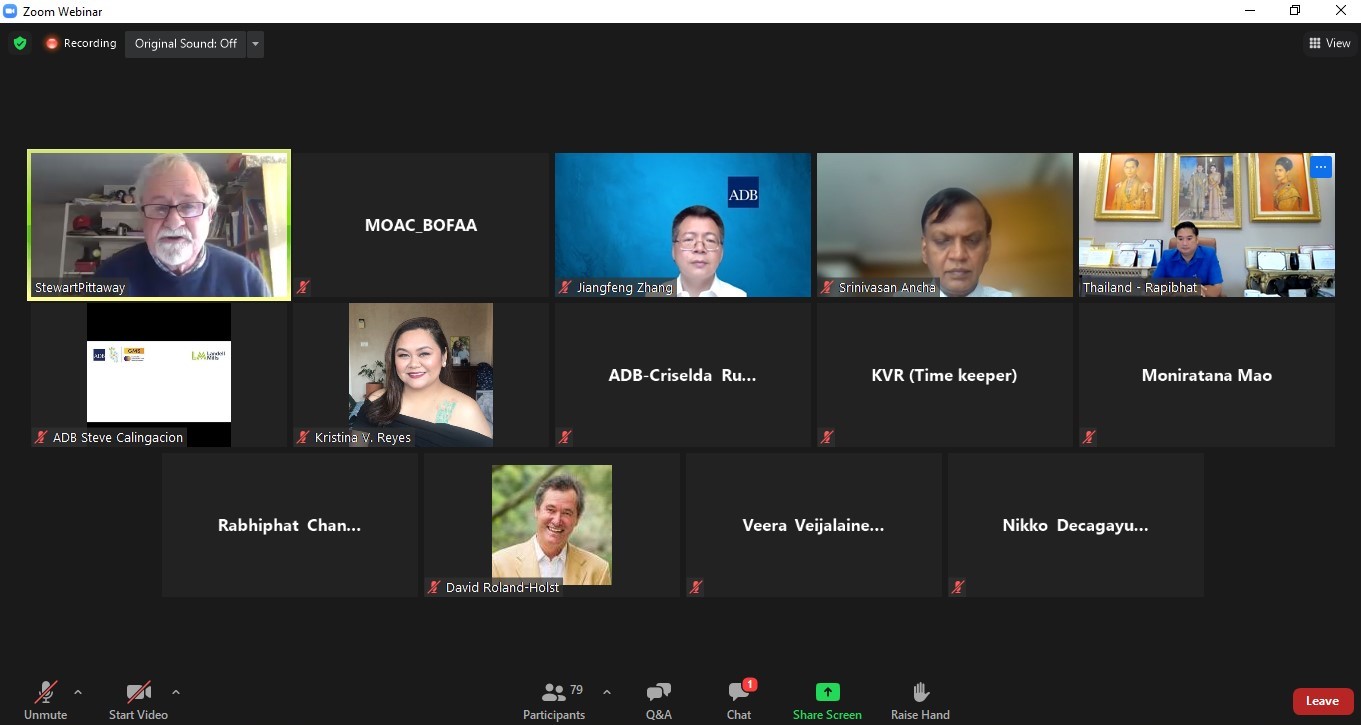Click the more options button on Thailand - Rapibhat tile
Viewport: 1361px width, 725px height.
coord(1321,167)
